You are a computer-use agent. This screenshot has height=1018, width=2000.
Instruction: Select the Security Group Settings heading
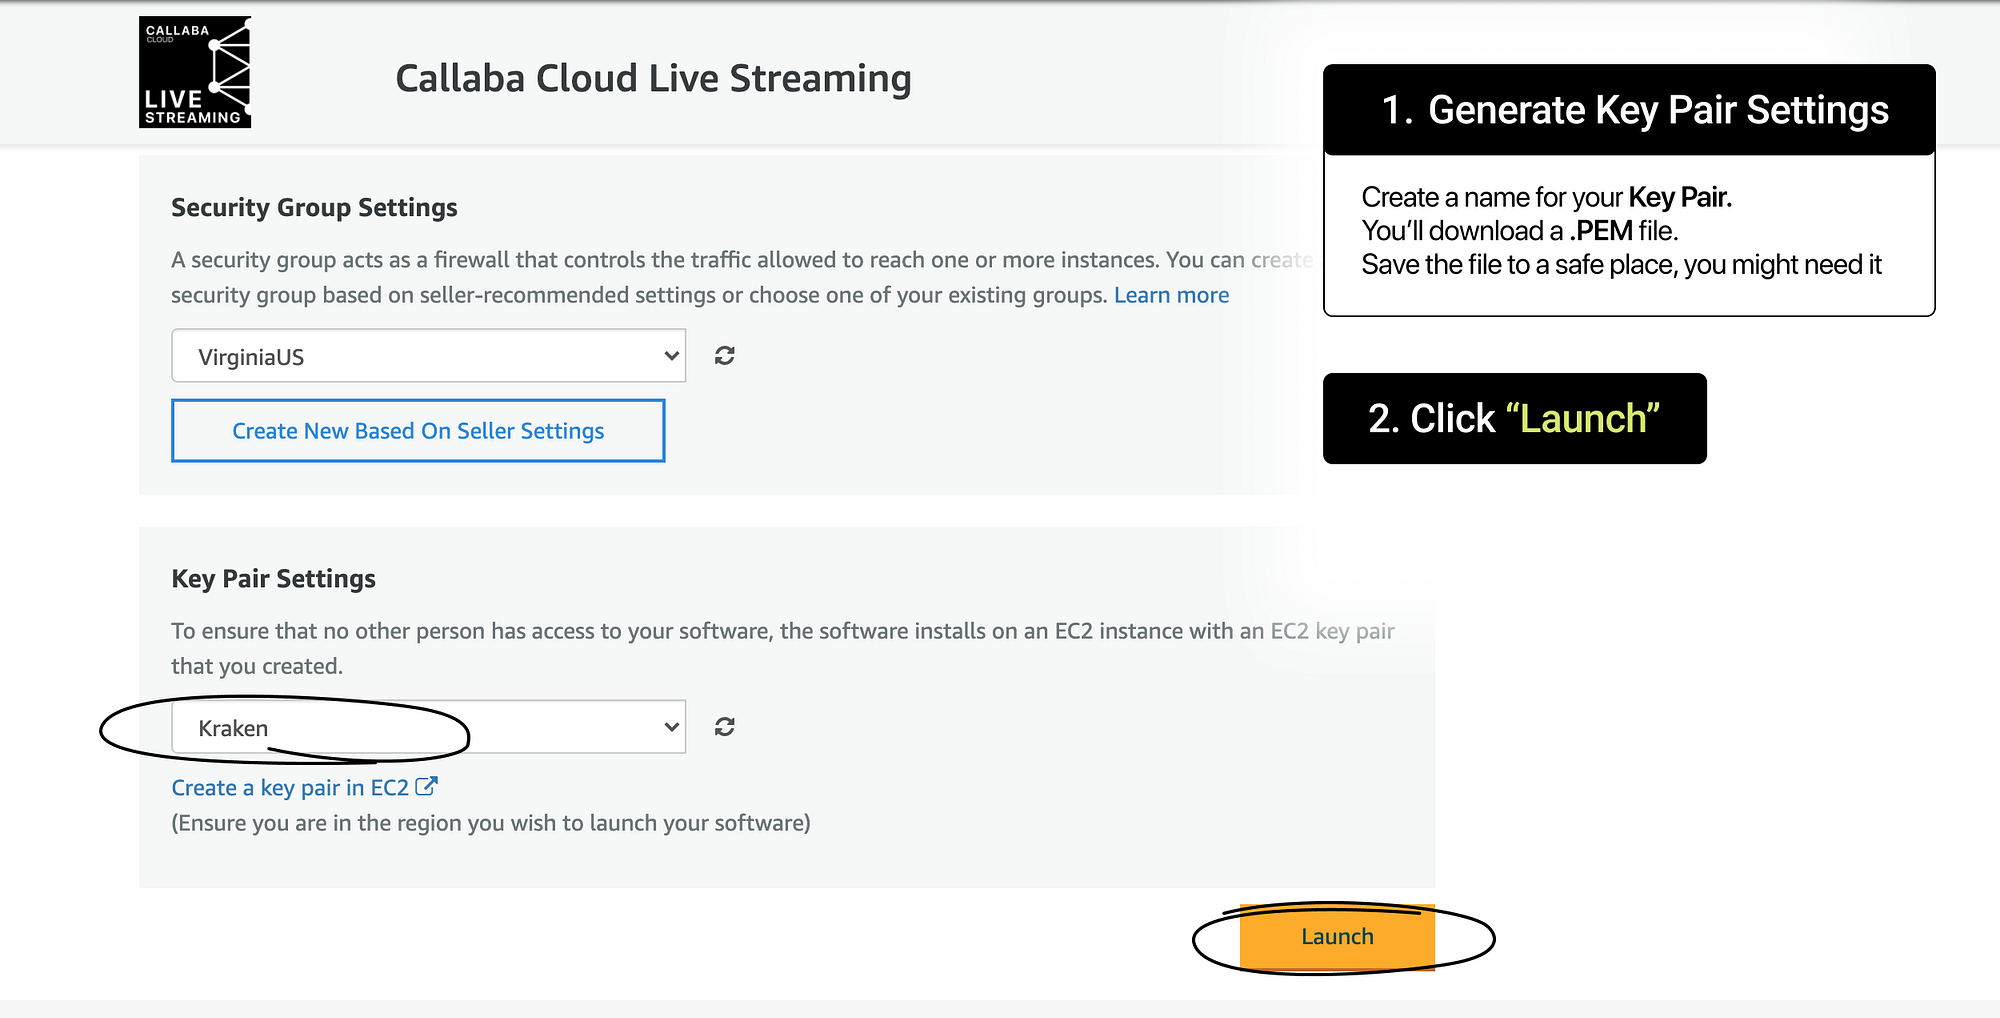point(314,207)
